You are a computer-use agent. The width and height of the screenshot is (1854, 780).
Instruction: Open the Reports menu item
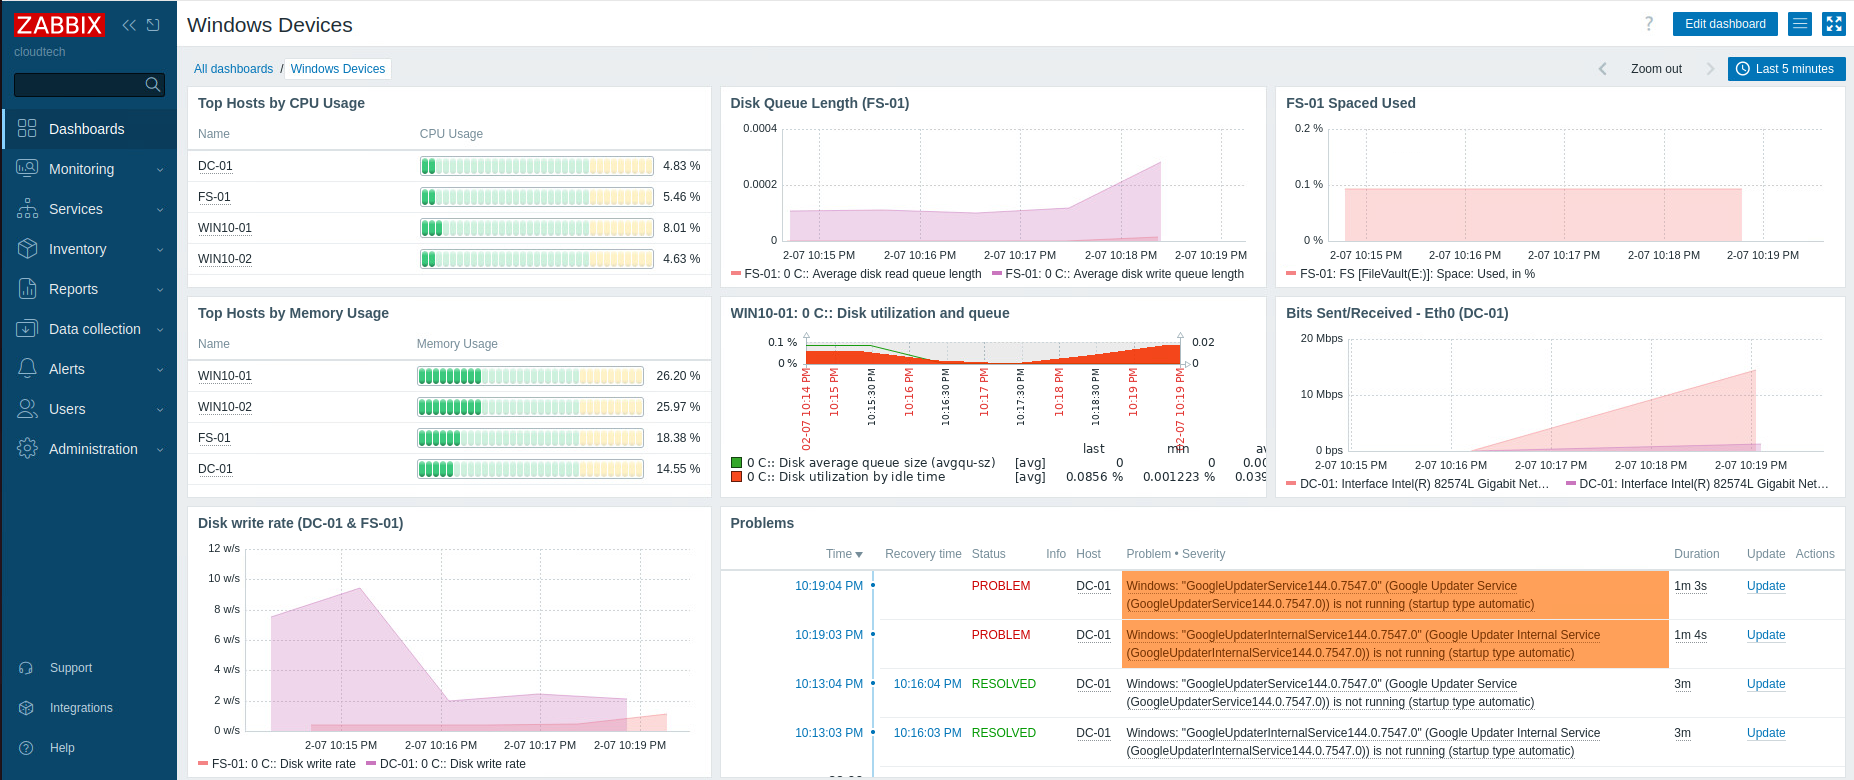(74, 289)
